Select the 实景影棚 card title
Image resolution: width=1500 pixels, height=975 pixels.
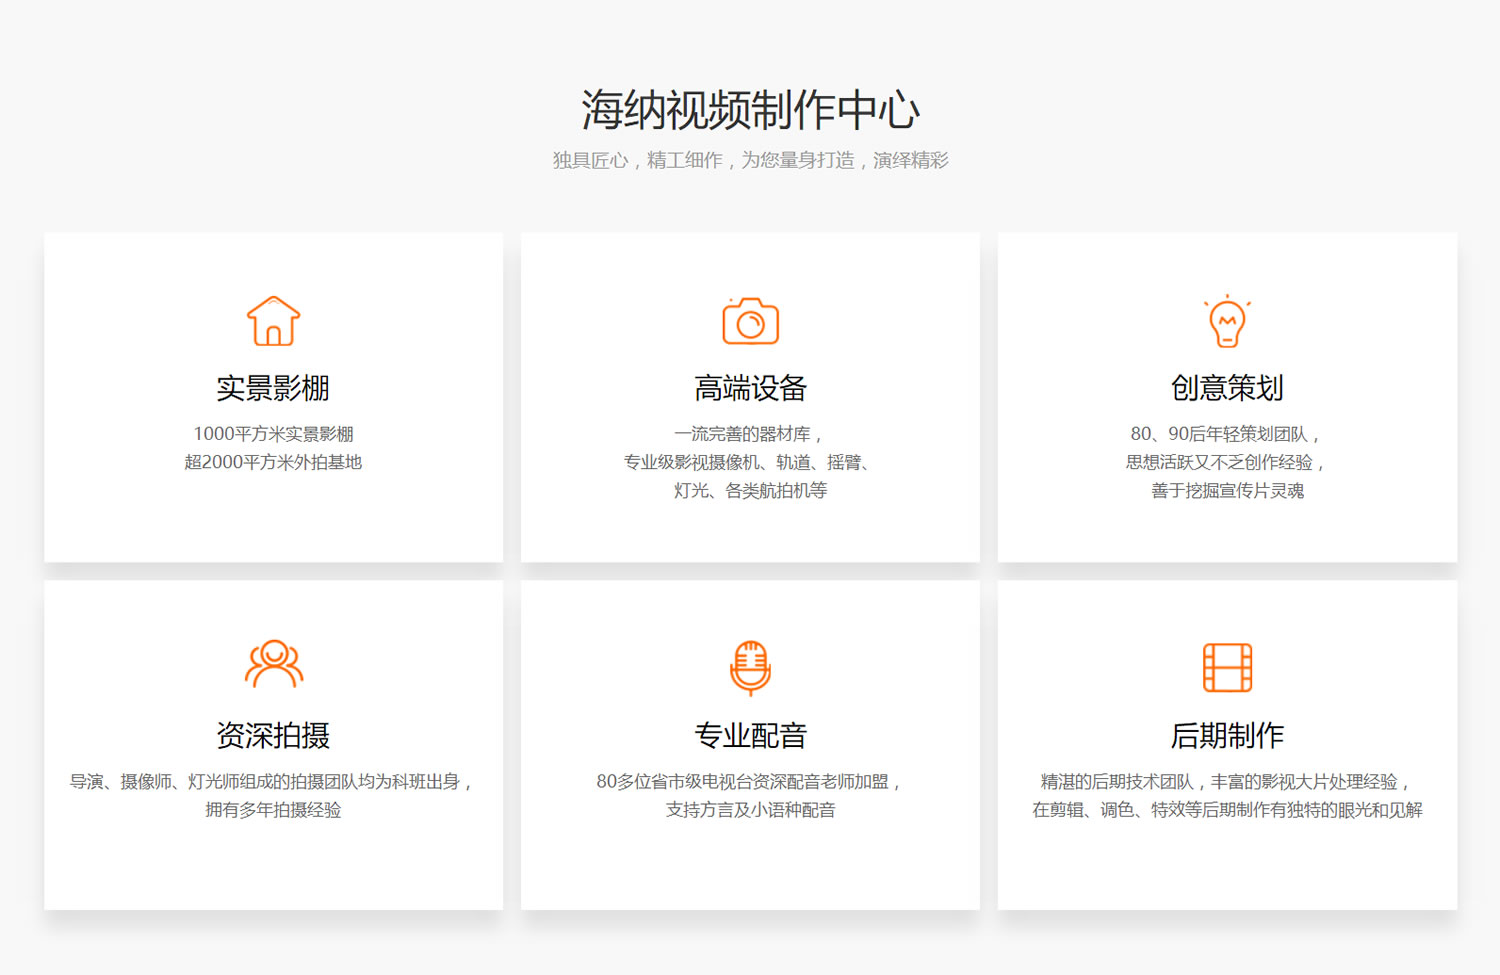273,388
